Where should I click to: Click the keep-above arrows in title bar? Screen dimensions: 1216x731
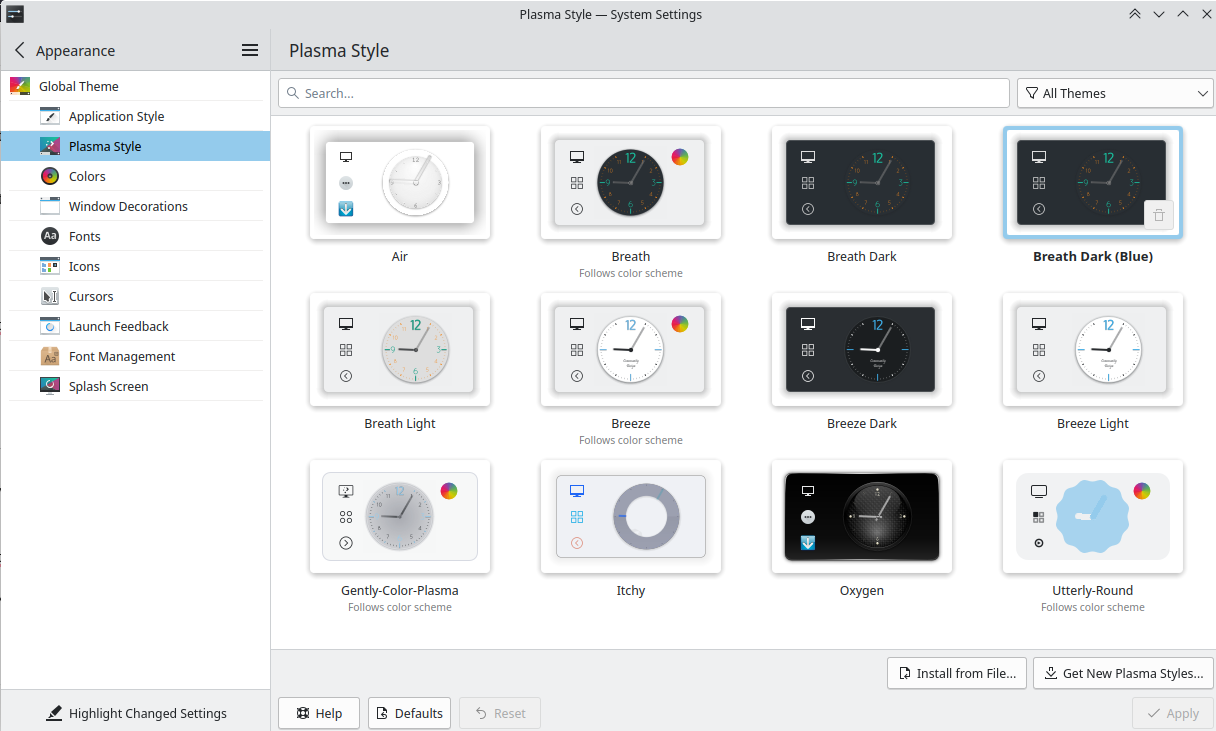coord(1134,14)
